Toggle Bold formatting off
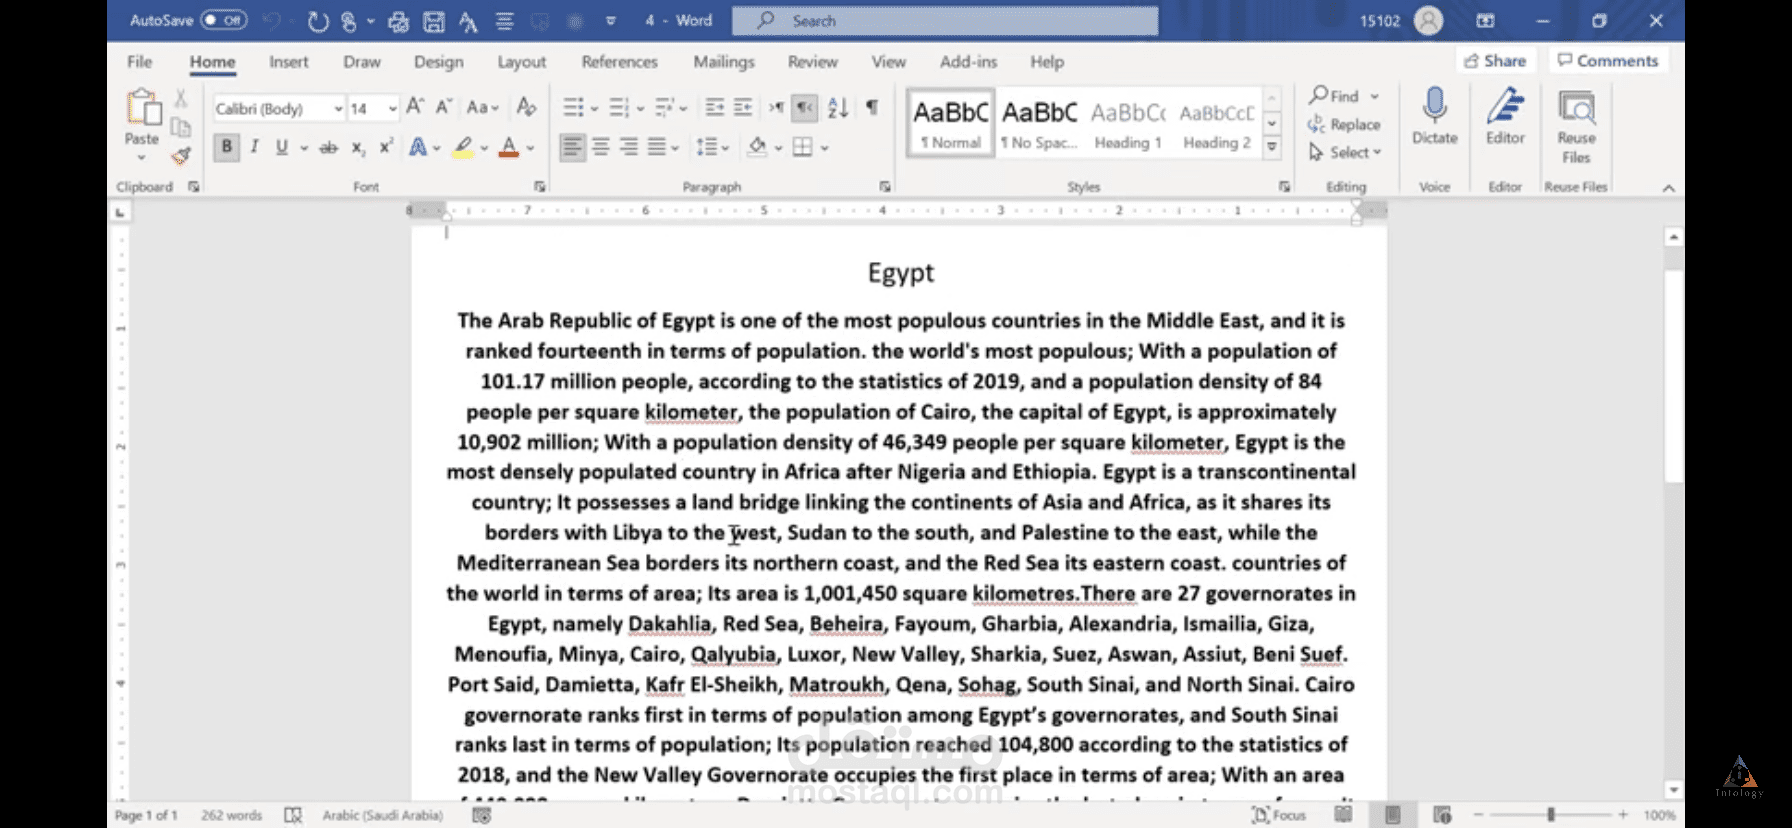Viewport: 1792px width, 828px height. coord(227,147)
